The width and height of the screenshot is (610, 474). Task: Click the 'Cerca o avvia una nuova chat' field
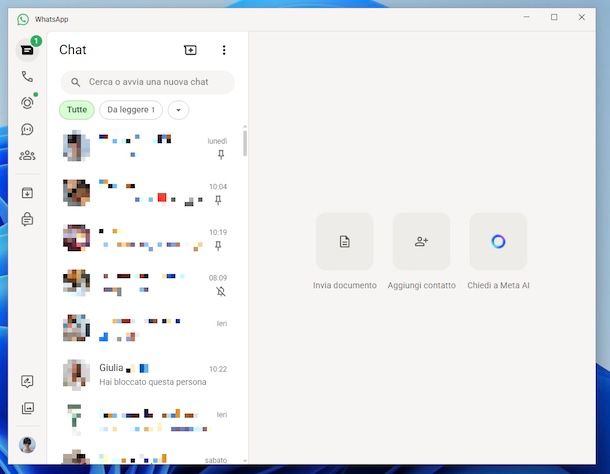pos(147,82)
